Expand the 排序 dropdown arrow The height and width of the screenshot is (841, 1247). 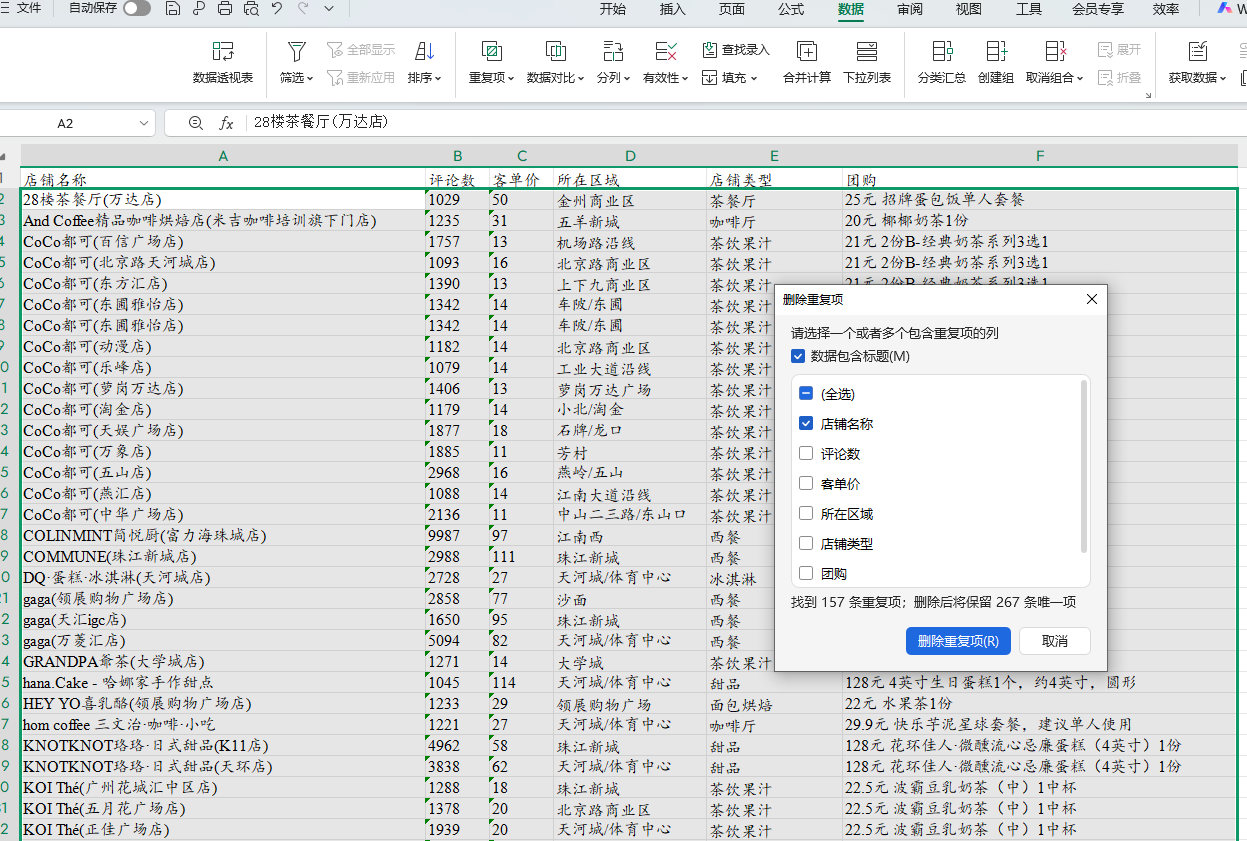point(438,78)
